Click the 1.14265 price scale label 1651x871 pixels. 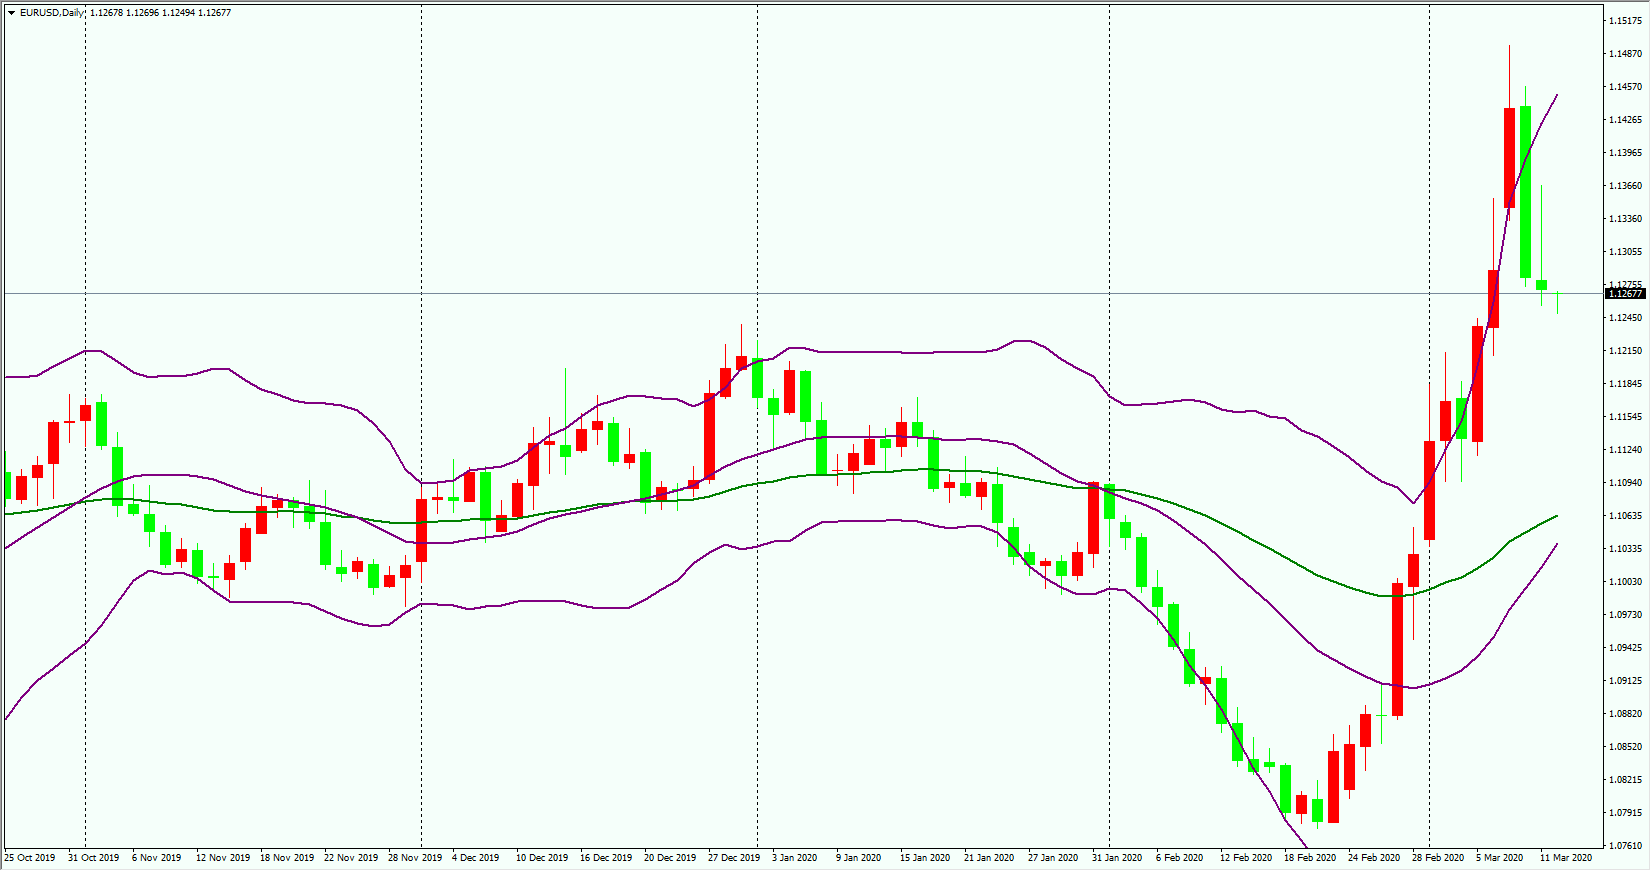point(1625,119)
